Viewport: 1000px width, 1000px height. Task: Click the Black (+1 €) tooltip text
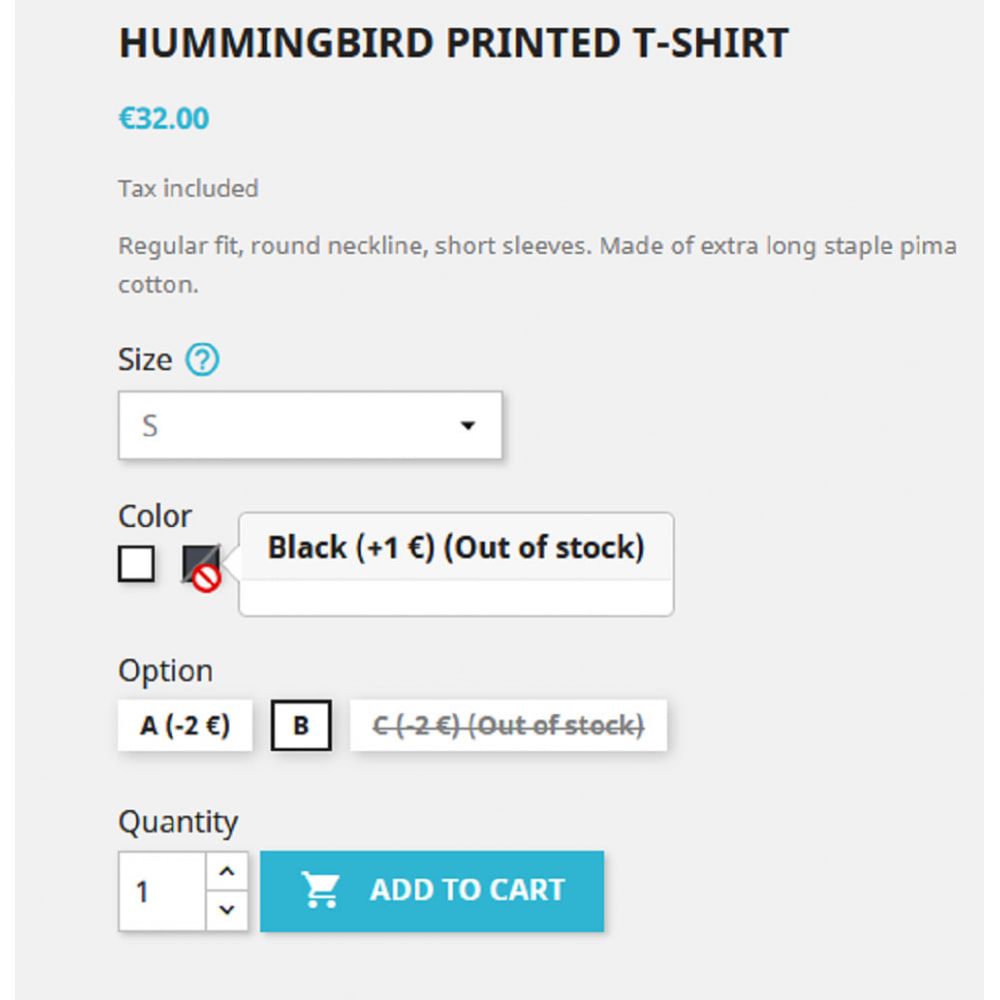(456, 547)
